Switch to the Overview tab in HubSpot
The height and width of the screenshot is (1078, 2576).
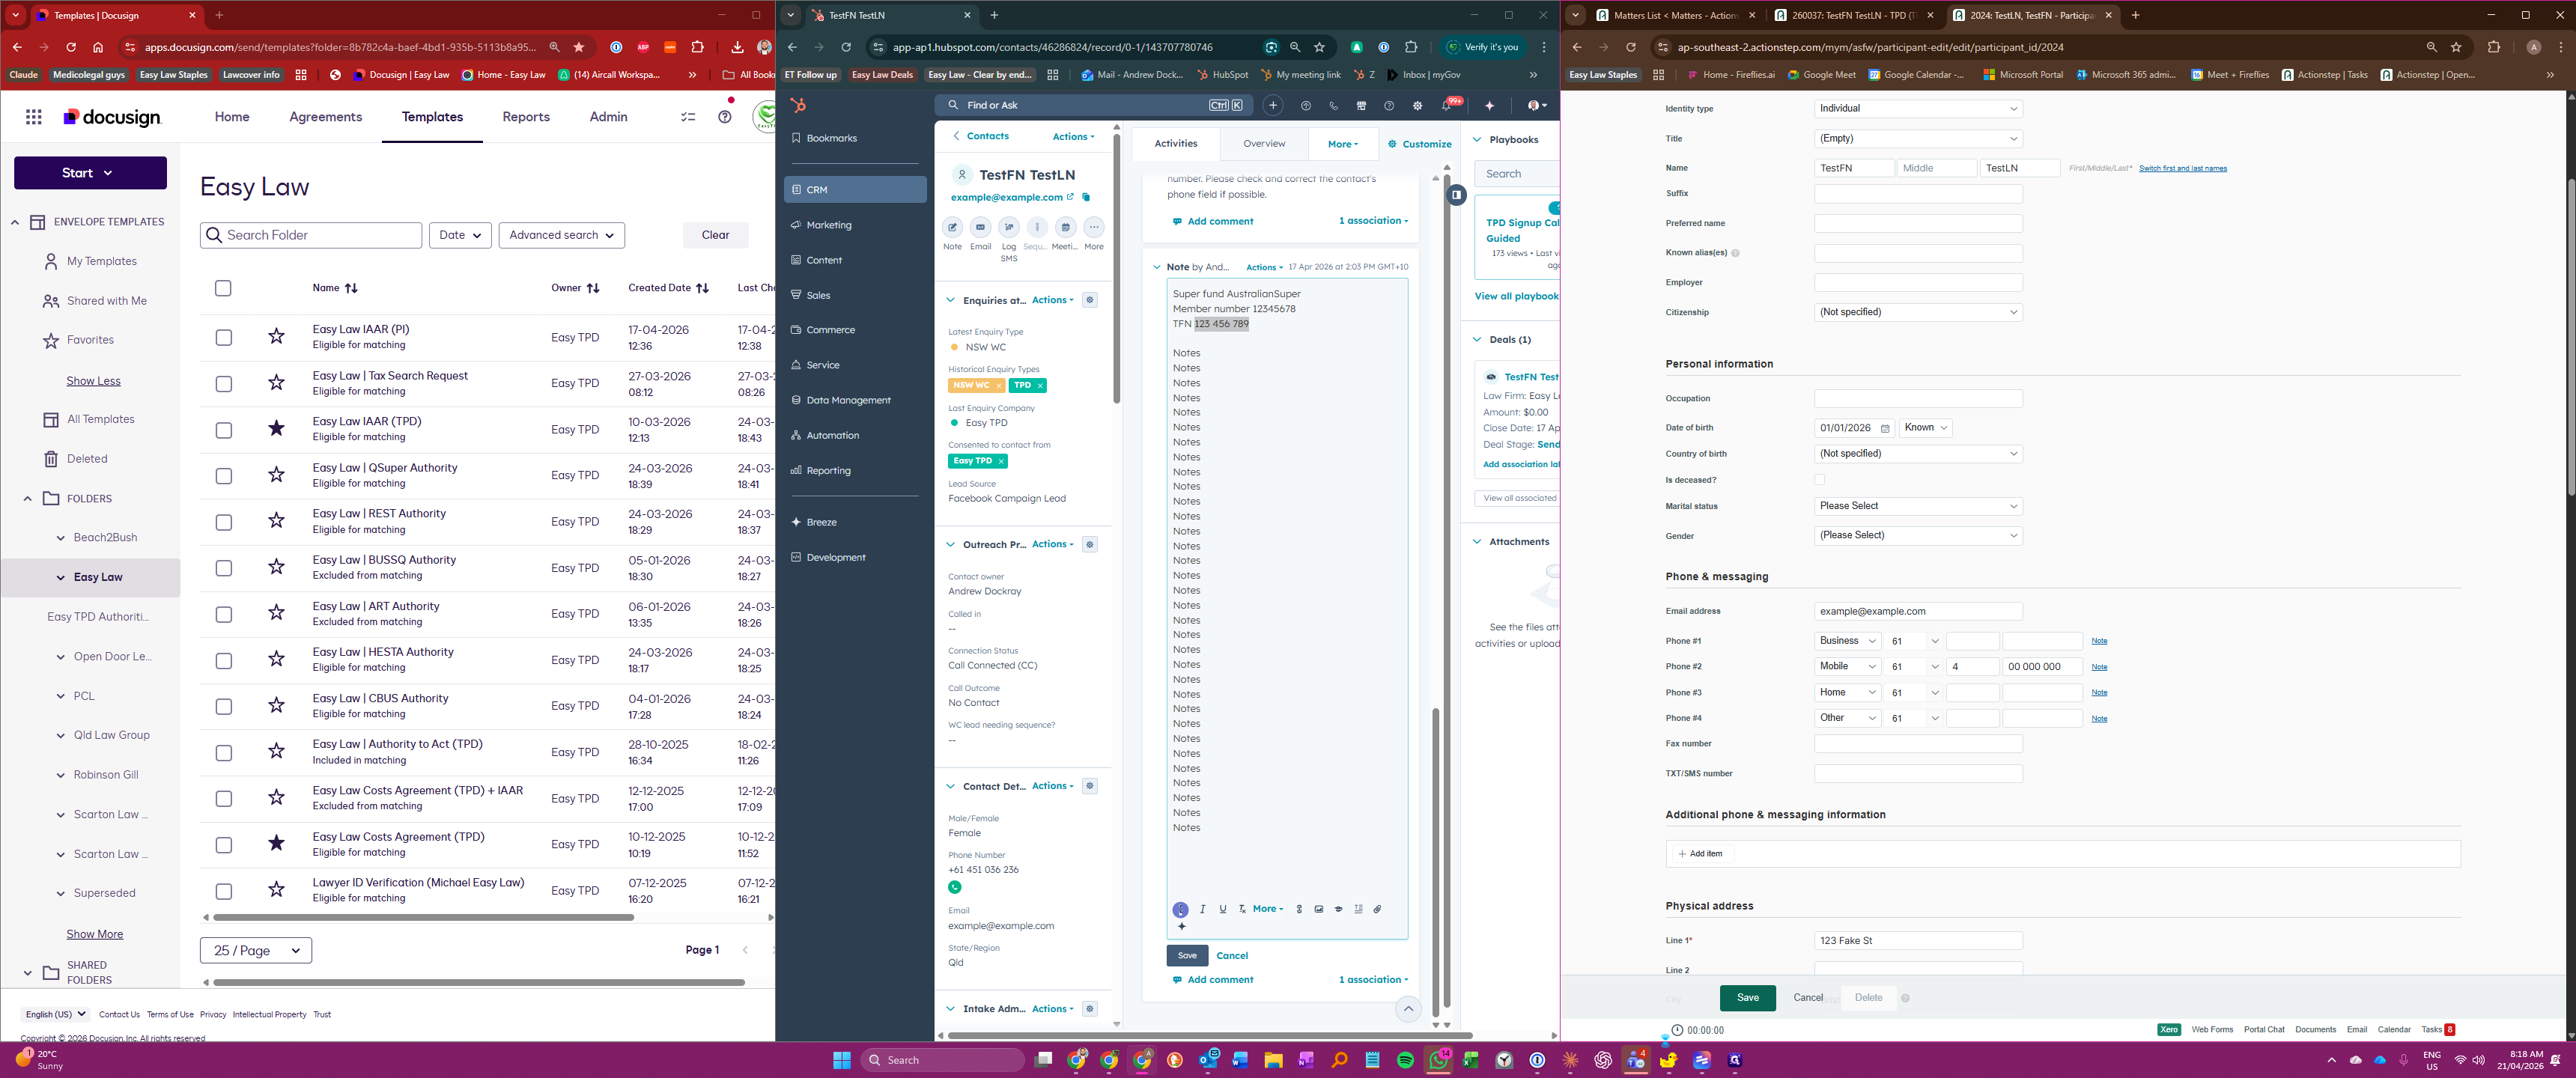point(1263,144)
